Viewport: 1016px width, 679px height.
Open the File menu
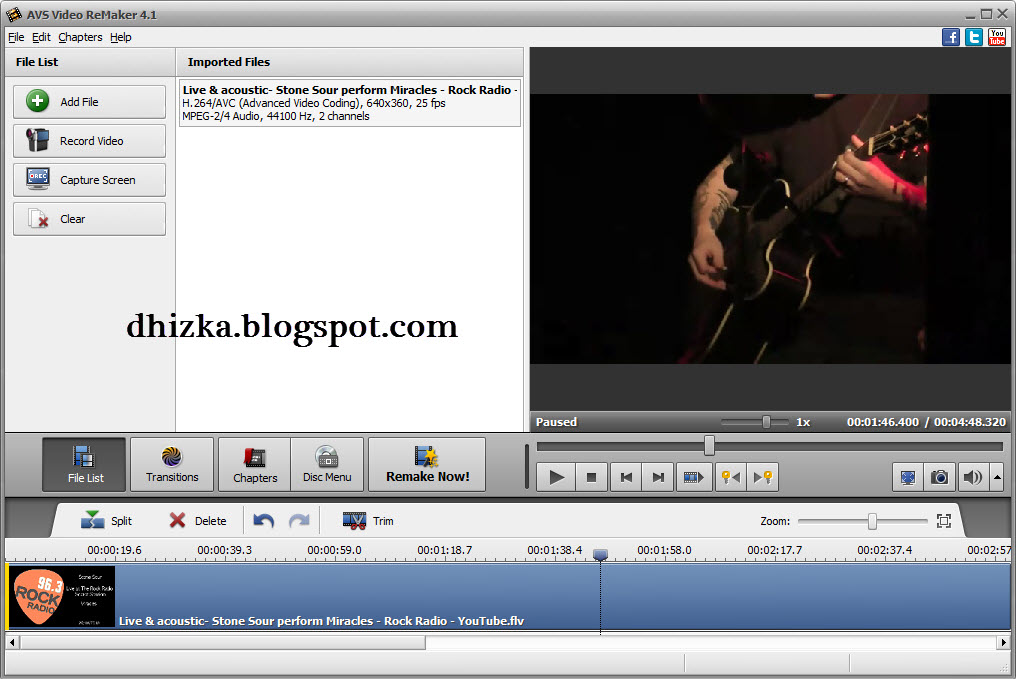click(16, 37)
